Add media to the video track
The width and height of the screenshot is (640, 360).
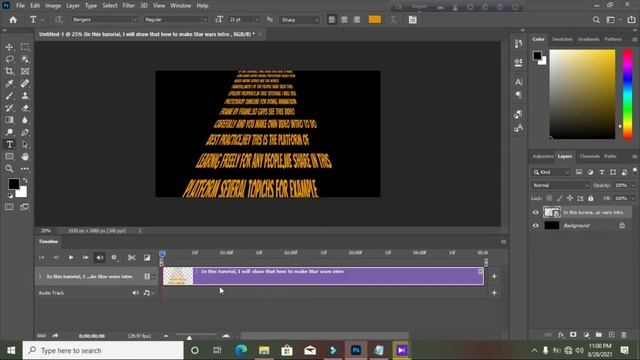coord(494,276)
